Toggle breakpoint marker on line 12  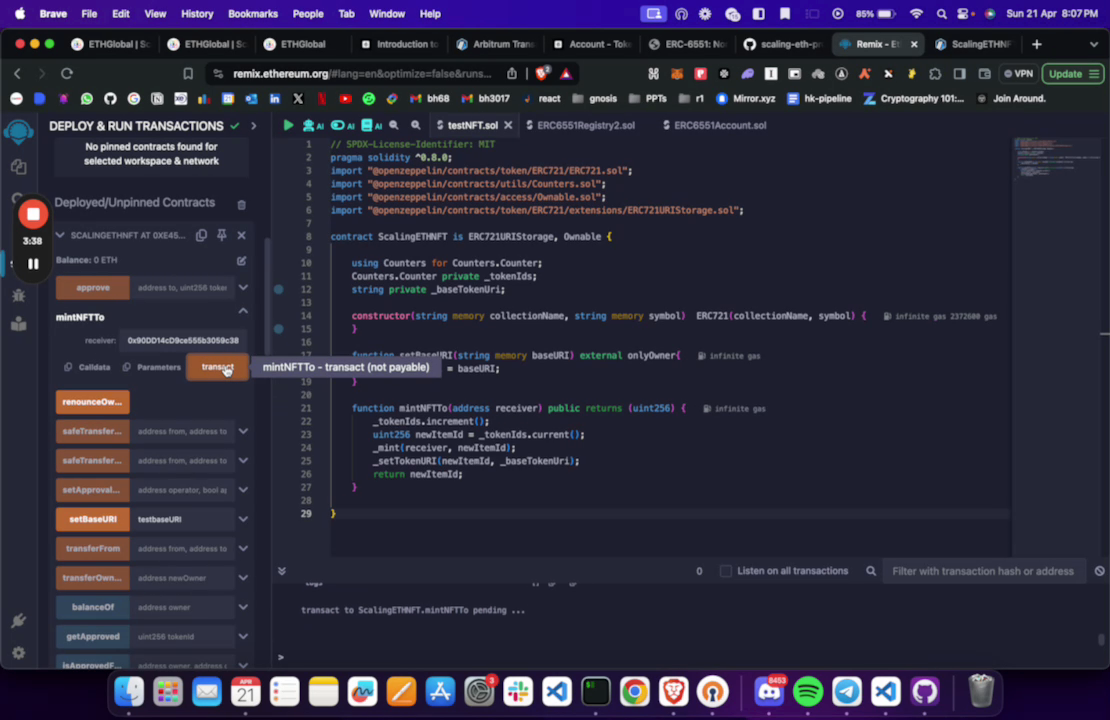(279, 290)
